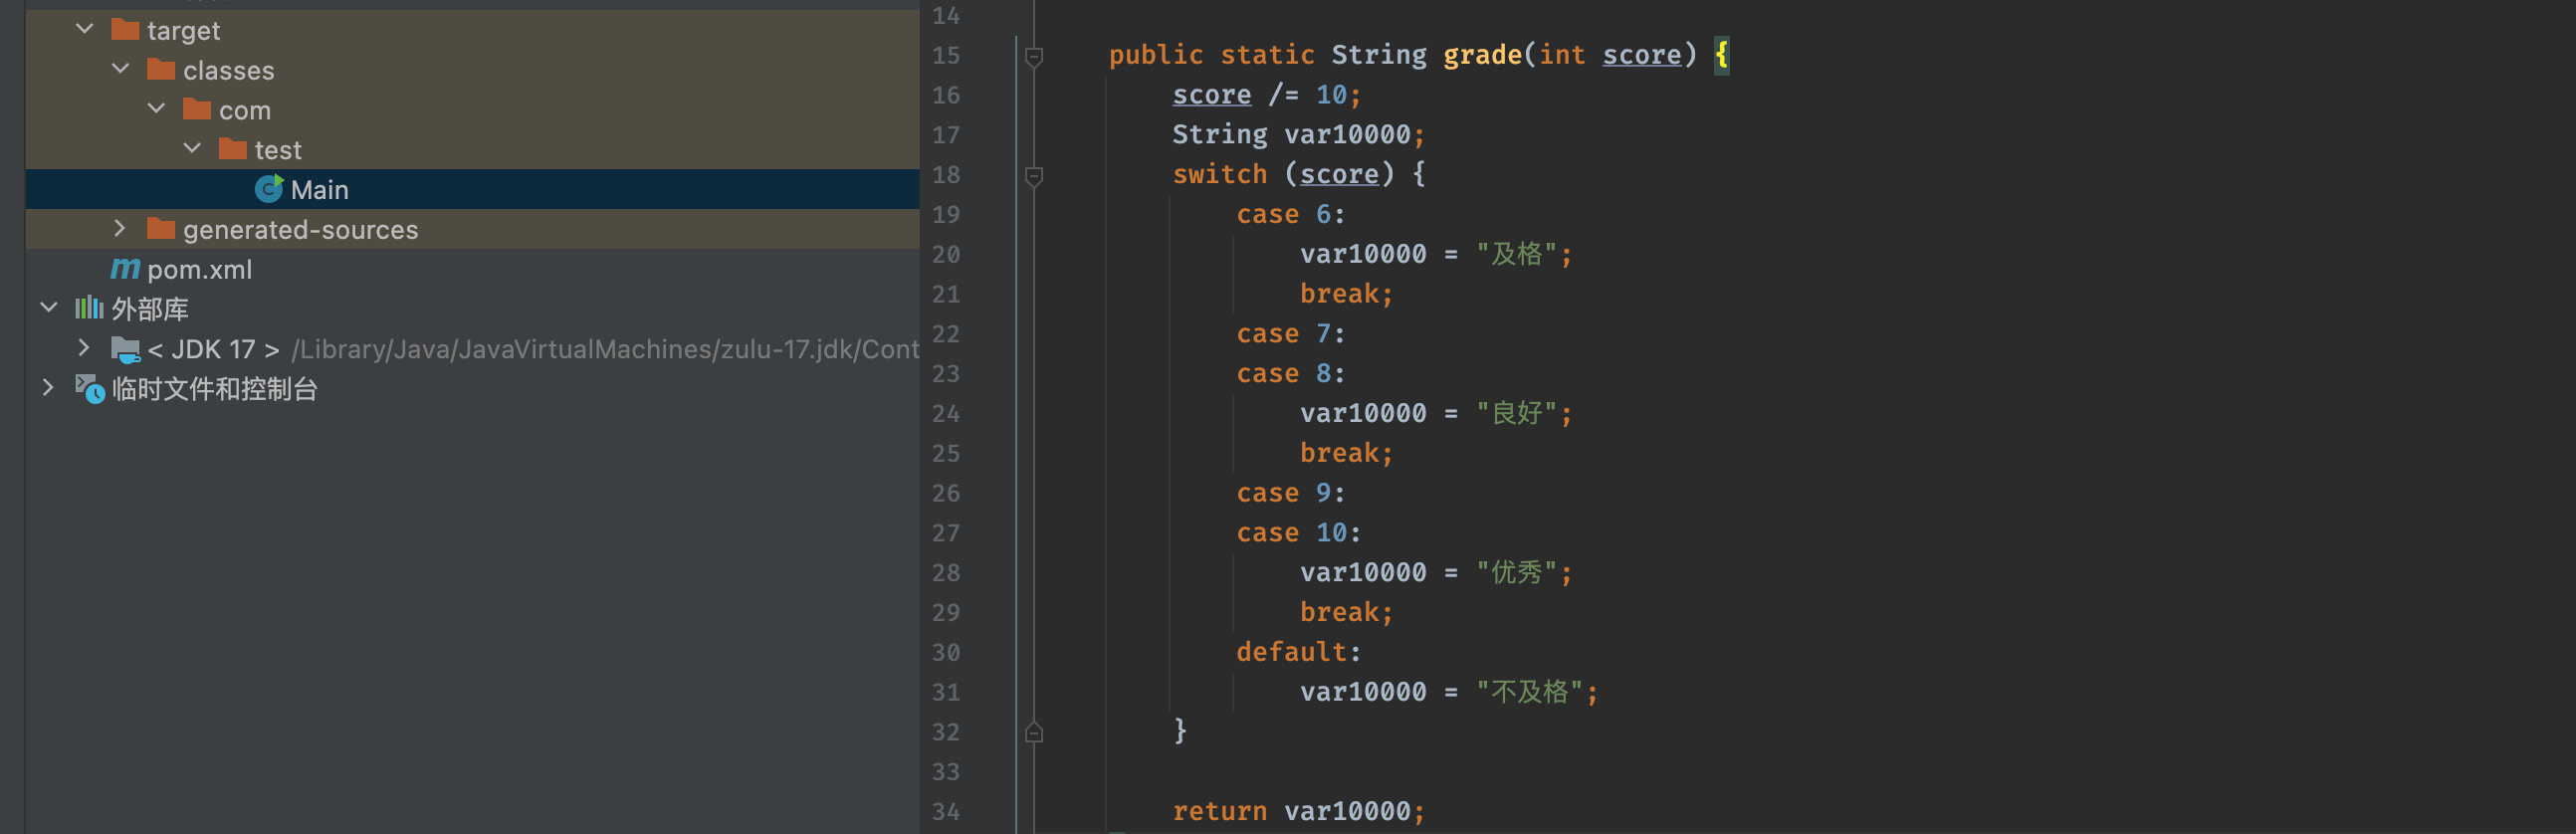This screenshot has width=2576, height=834.
Task: Click line number 18 in the gutter
Action: 945,174
